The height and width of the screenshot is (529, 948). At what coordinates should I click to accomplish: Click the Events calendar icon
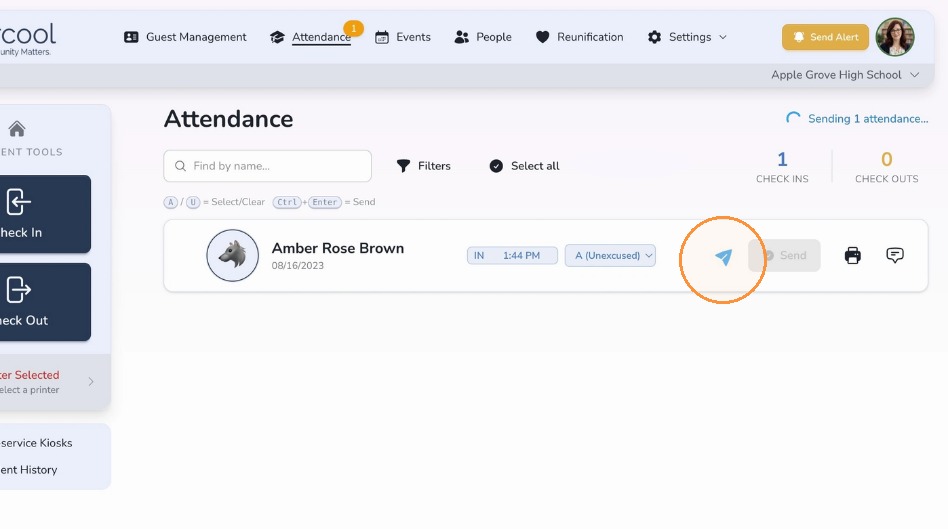(382, 37)
